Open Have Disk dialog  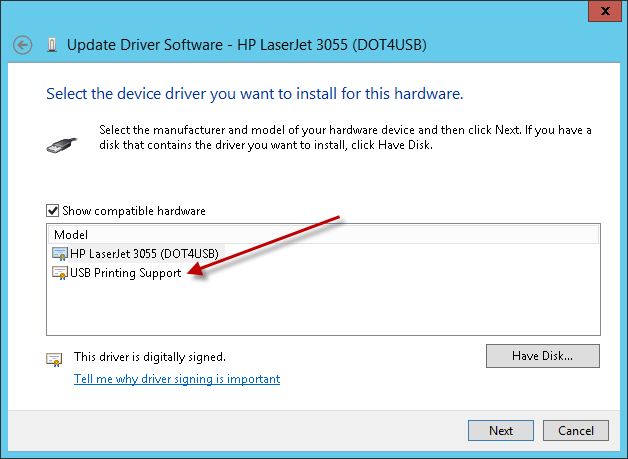pos(542,356)
